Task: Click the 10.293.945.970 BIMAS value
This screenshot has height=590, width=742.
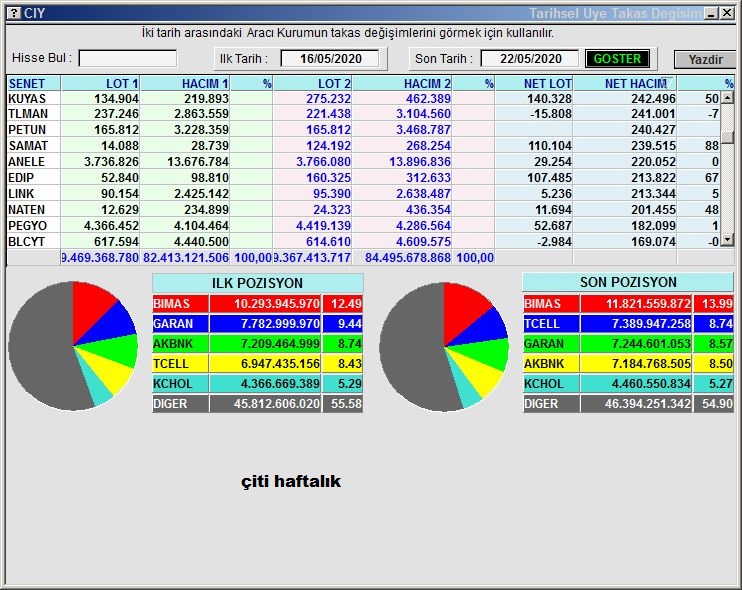Action: (265, 304)
